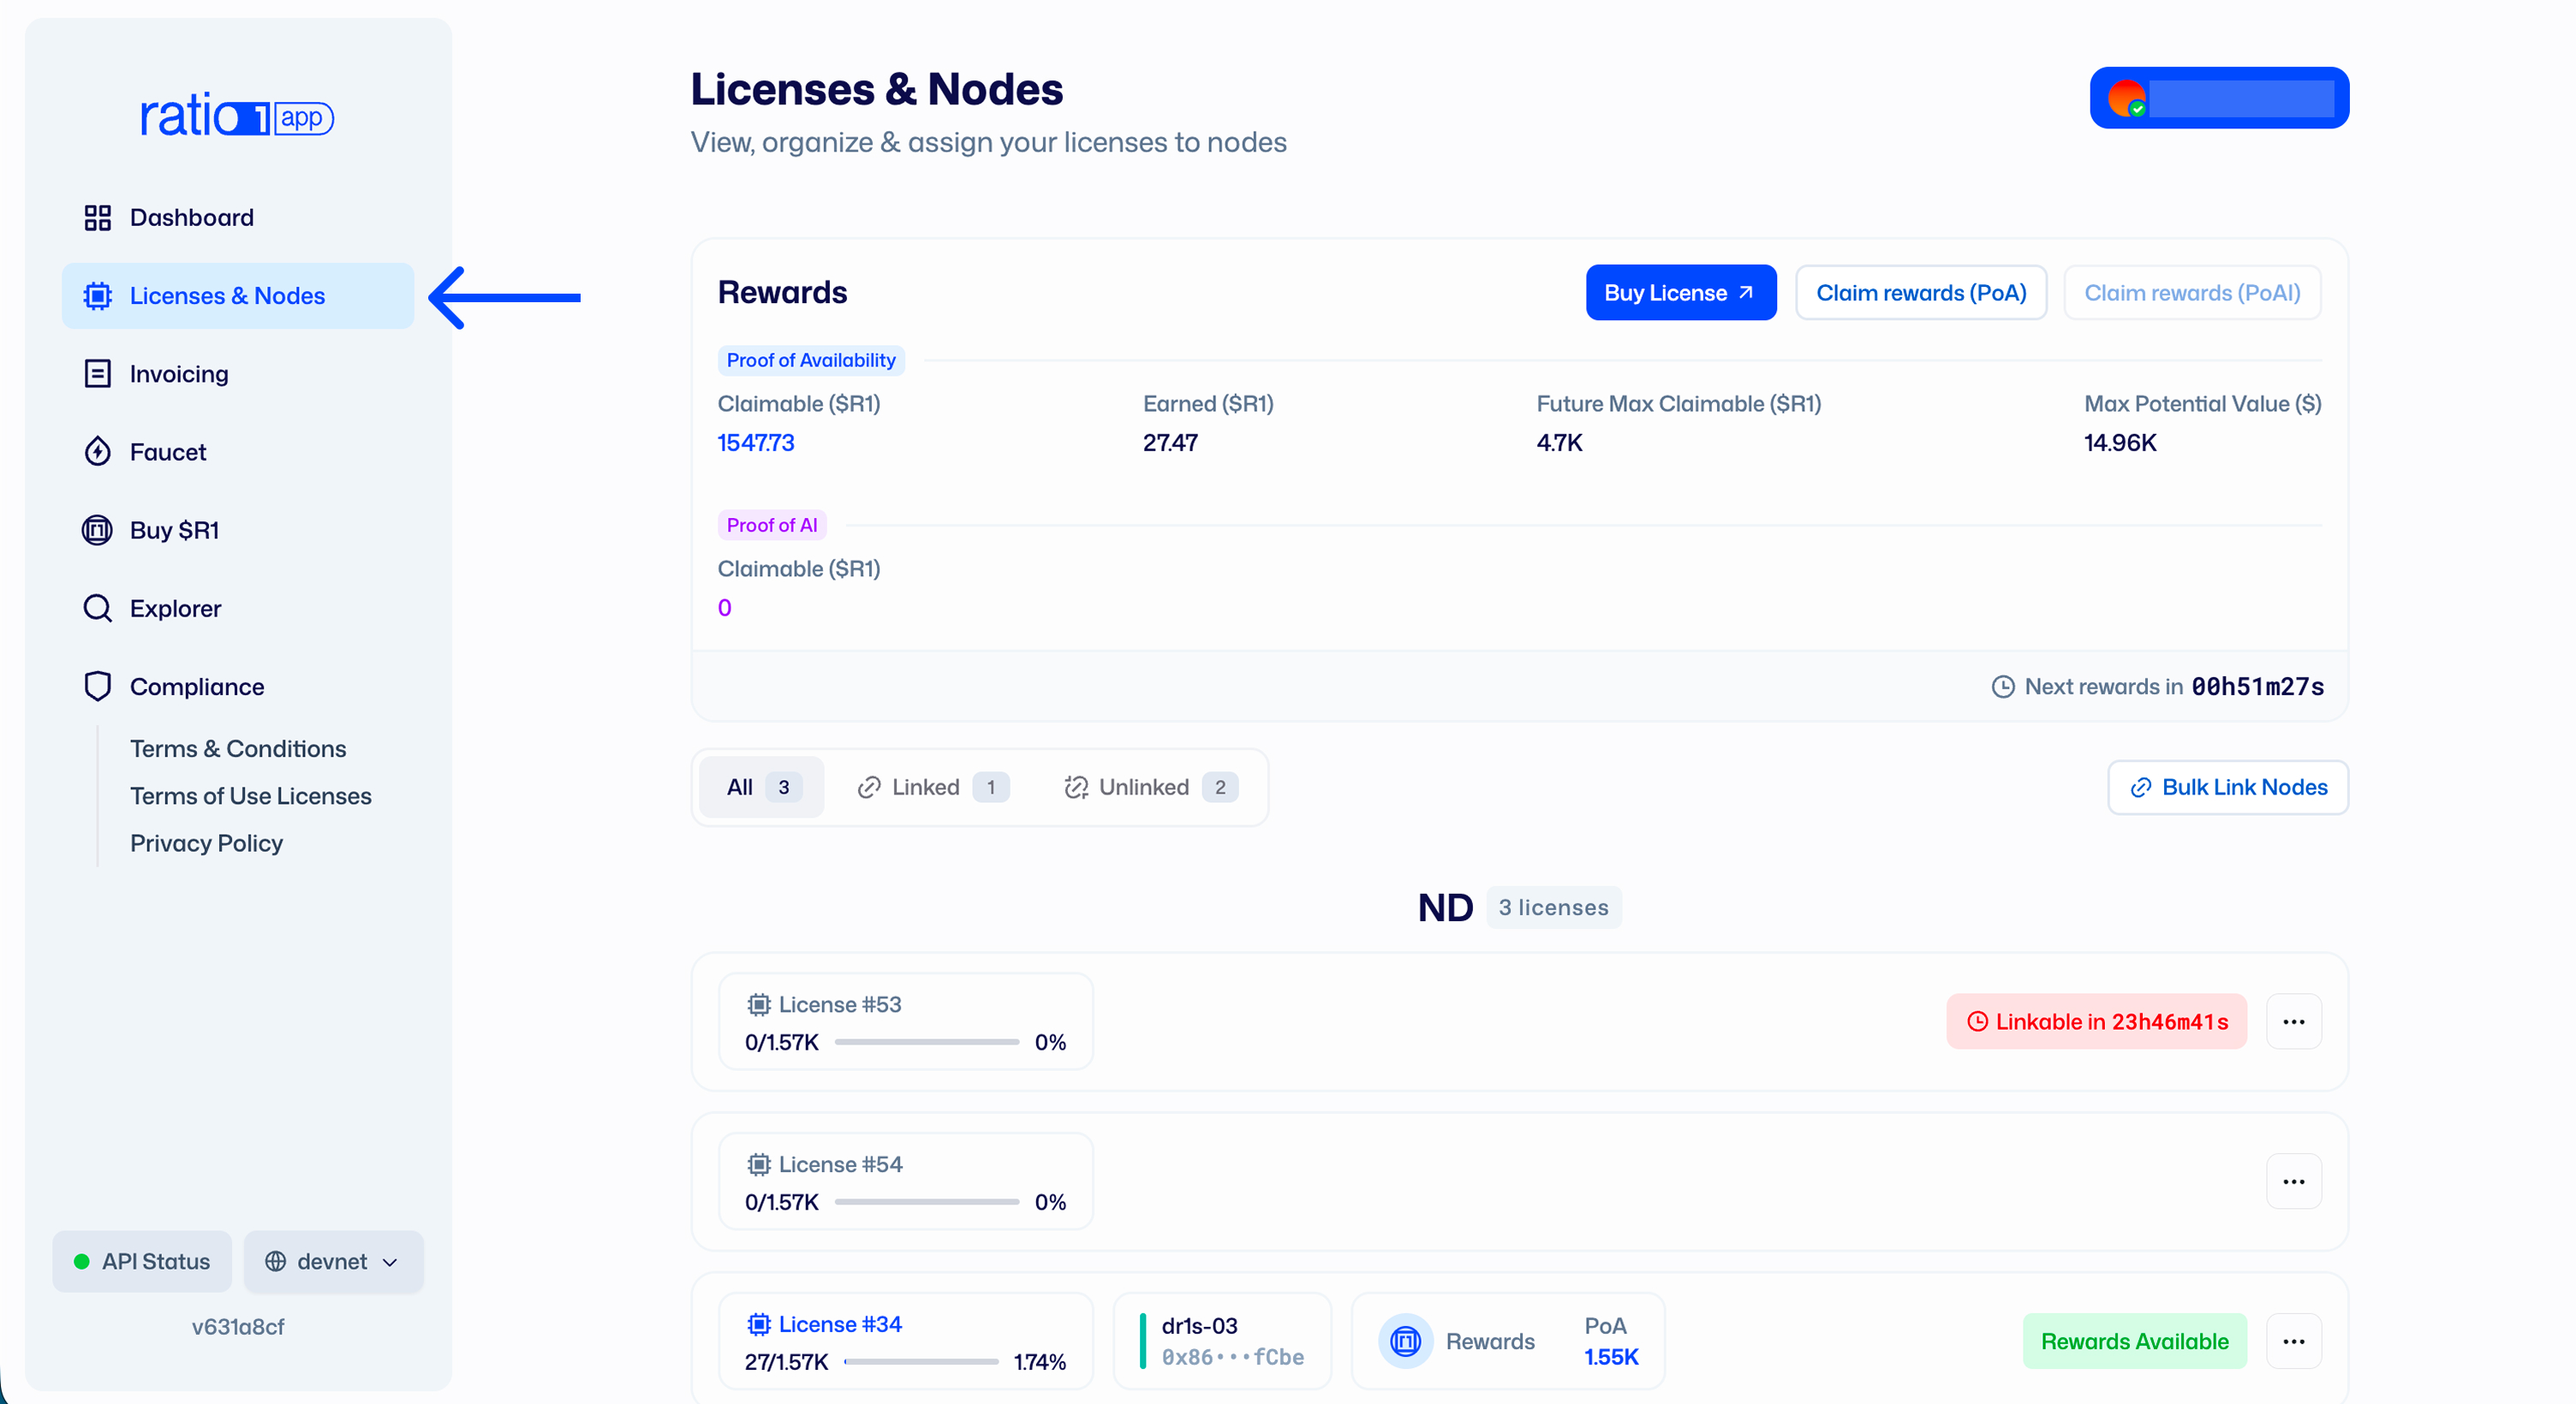Click the PoA rewards value 1.55K
Image resolution: width=2576 pixels, height=1404 pixels.
pos(1611,1357)
